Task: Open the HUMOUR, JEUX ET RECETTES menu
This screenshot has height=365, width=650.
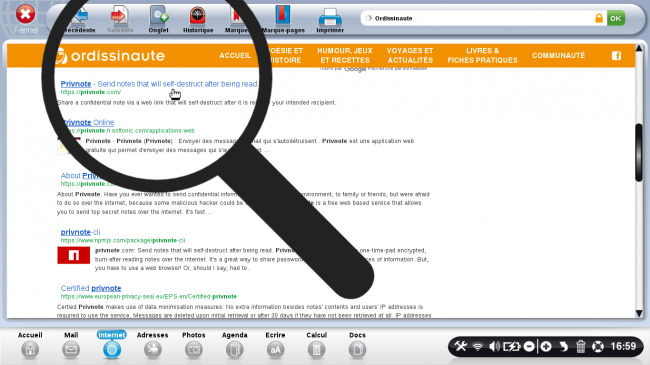Action: point(345,56)
